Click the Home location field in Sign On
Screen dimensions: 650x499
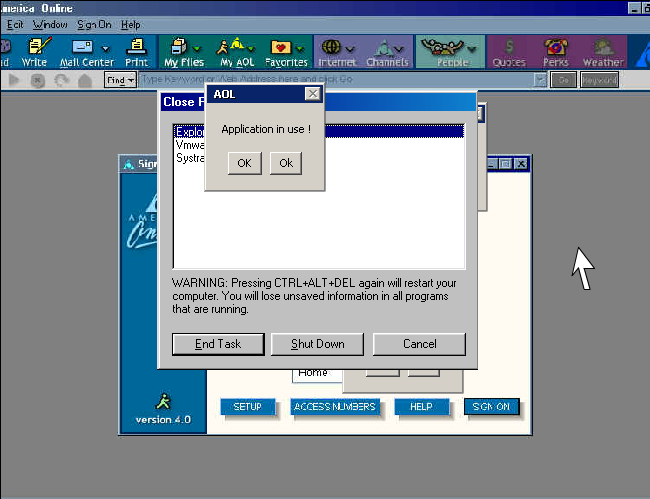(317, 375)
